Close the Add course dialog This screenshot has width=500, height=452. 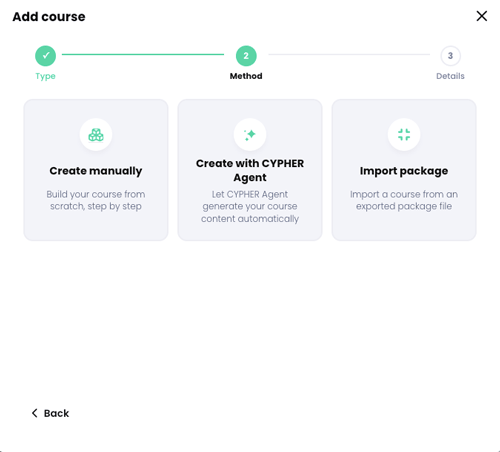pos(482,16)
